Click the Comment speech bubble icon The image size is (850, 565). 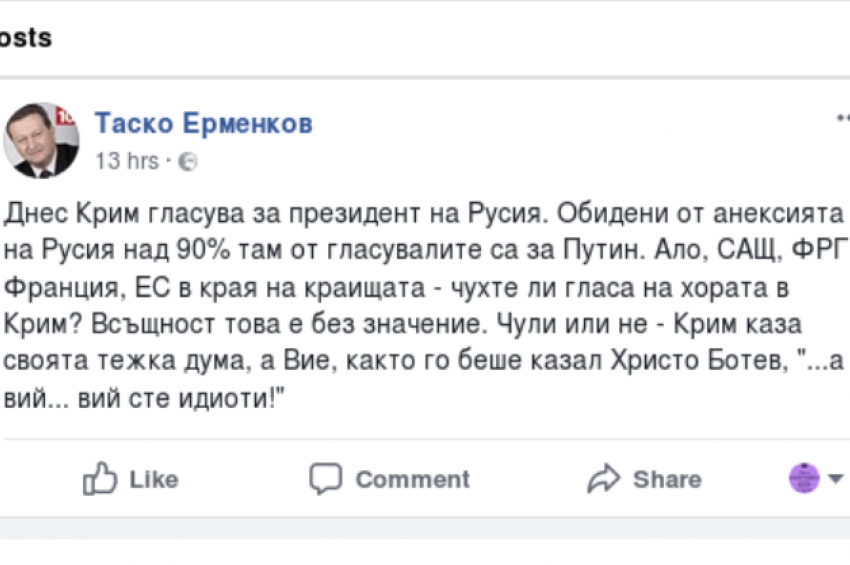click(325, 479)
